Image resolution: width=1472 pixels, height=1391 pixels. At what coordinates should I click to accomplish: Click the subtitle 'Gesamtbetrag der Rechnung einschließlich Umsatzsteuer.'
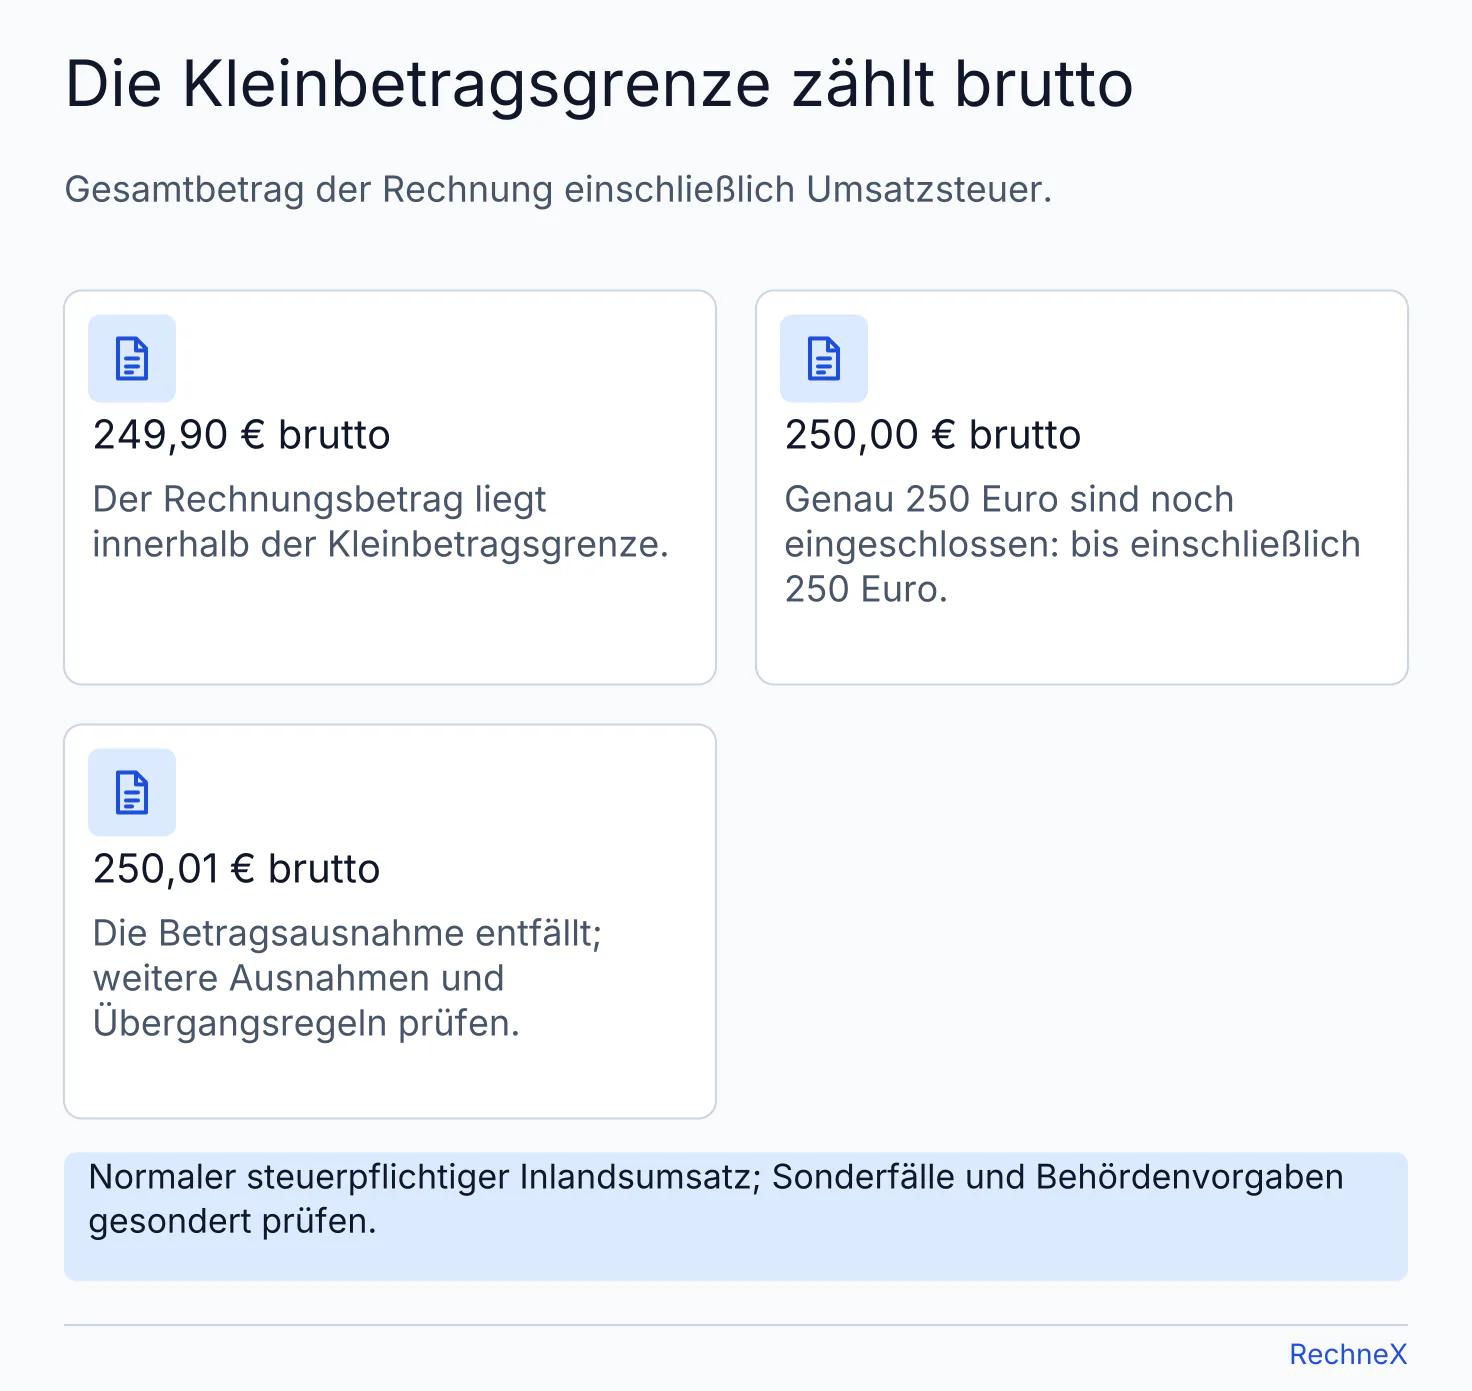558,189
